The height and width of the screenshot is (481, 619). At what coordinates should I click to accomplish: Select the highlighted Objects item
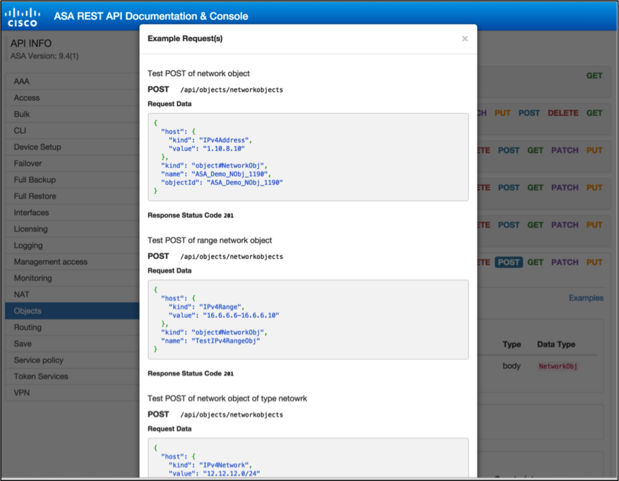tap(72, 311)
